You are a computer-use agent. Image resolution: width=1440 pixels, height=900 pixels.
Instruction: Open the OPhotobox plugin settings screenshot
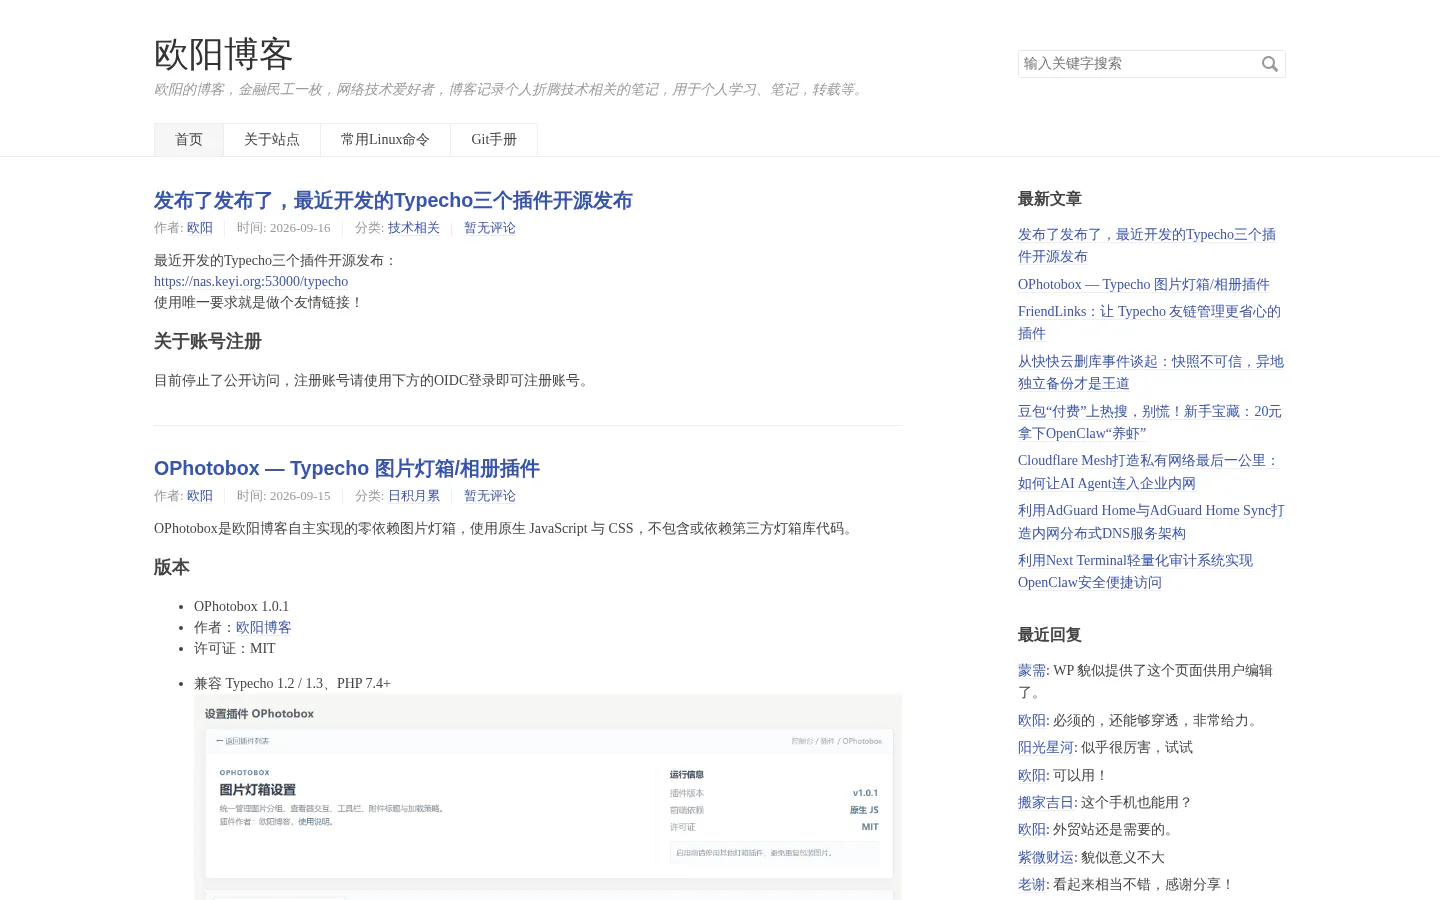(548, 797)
